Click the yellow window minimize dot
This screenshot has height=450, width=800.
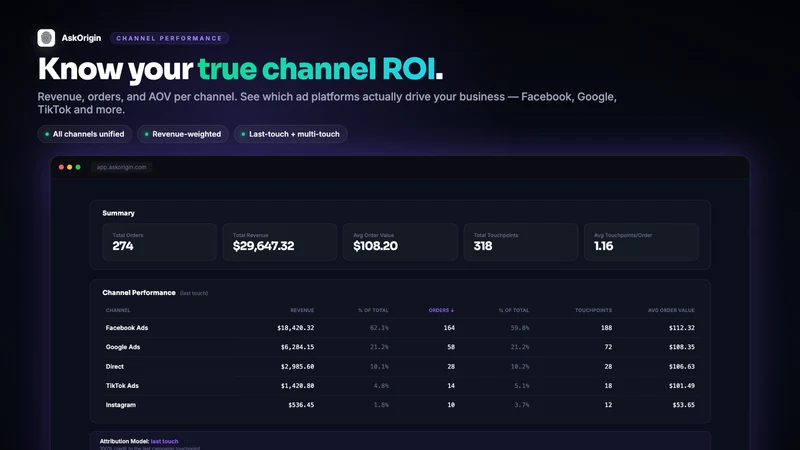(69, 167)
